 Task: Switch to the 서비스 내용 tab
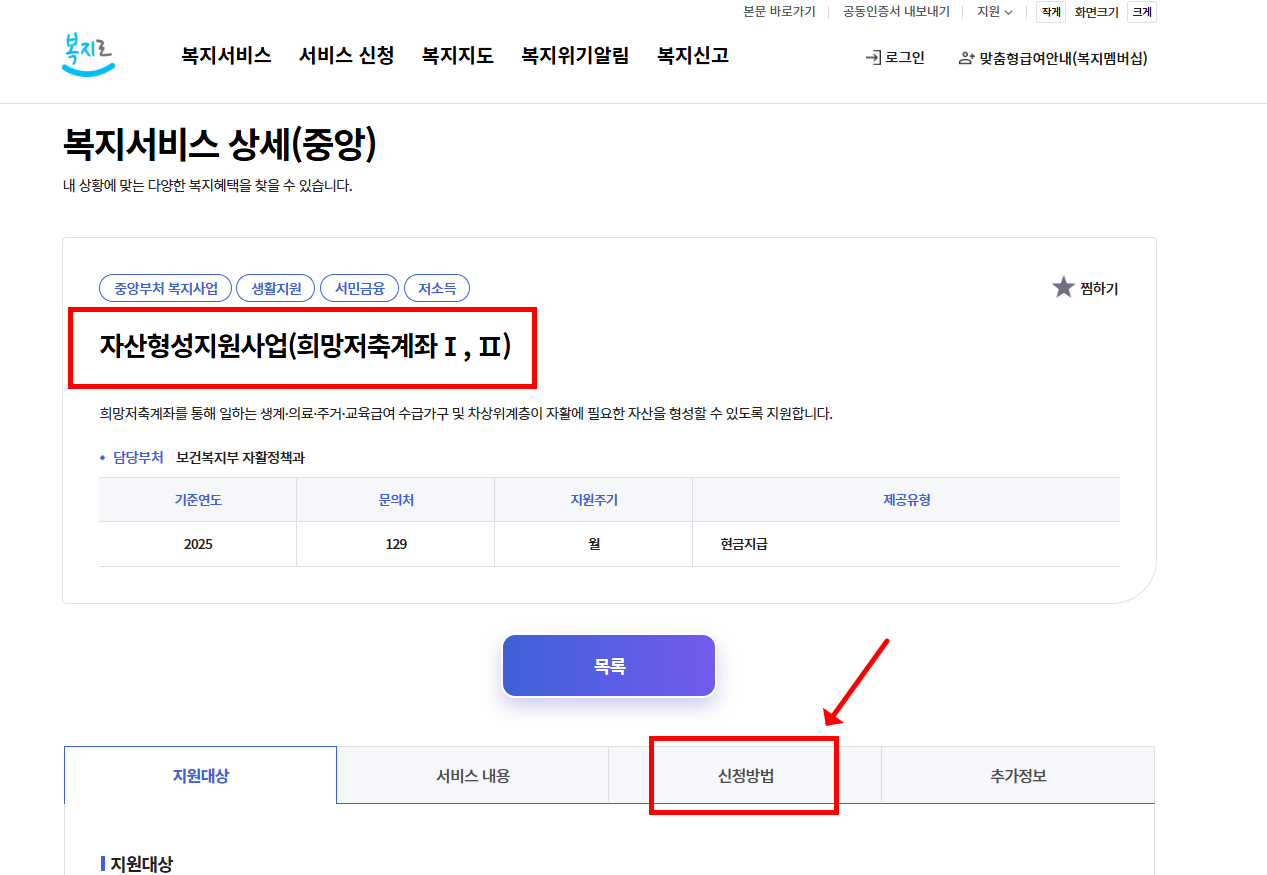tap(472, 774)
